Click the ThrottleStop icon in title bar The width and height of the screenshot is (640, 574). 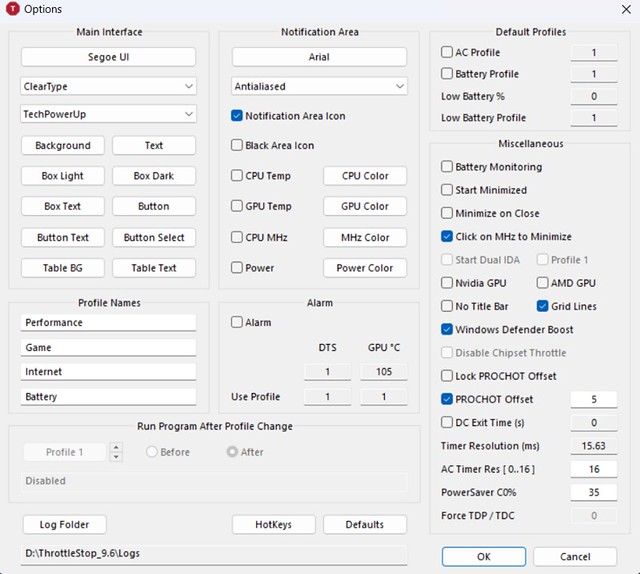coord(13,9)
